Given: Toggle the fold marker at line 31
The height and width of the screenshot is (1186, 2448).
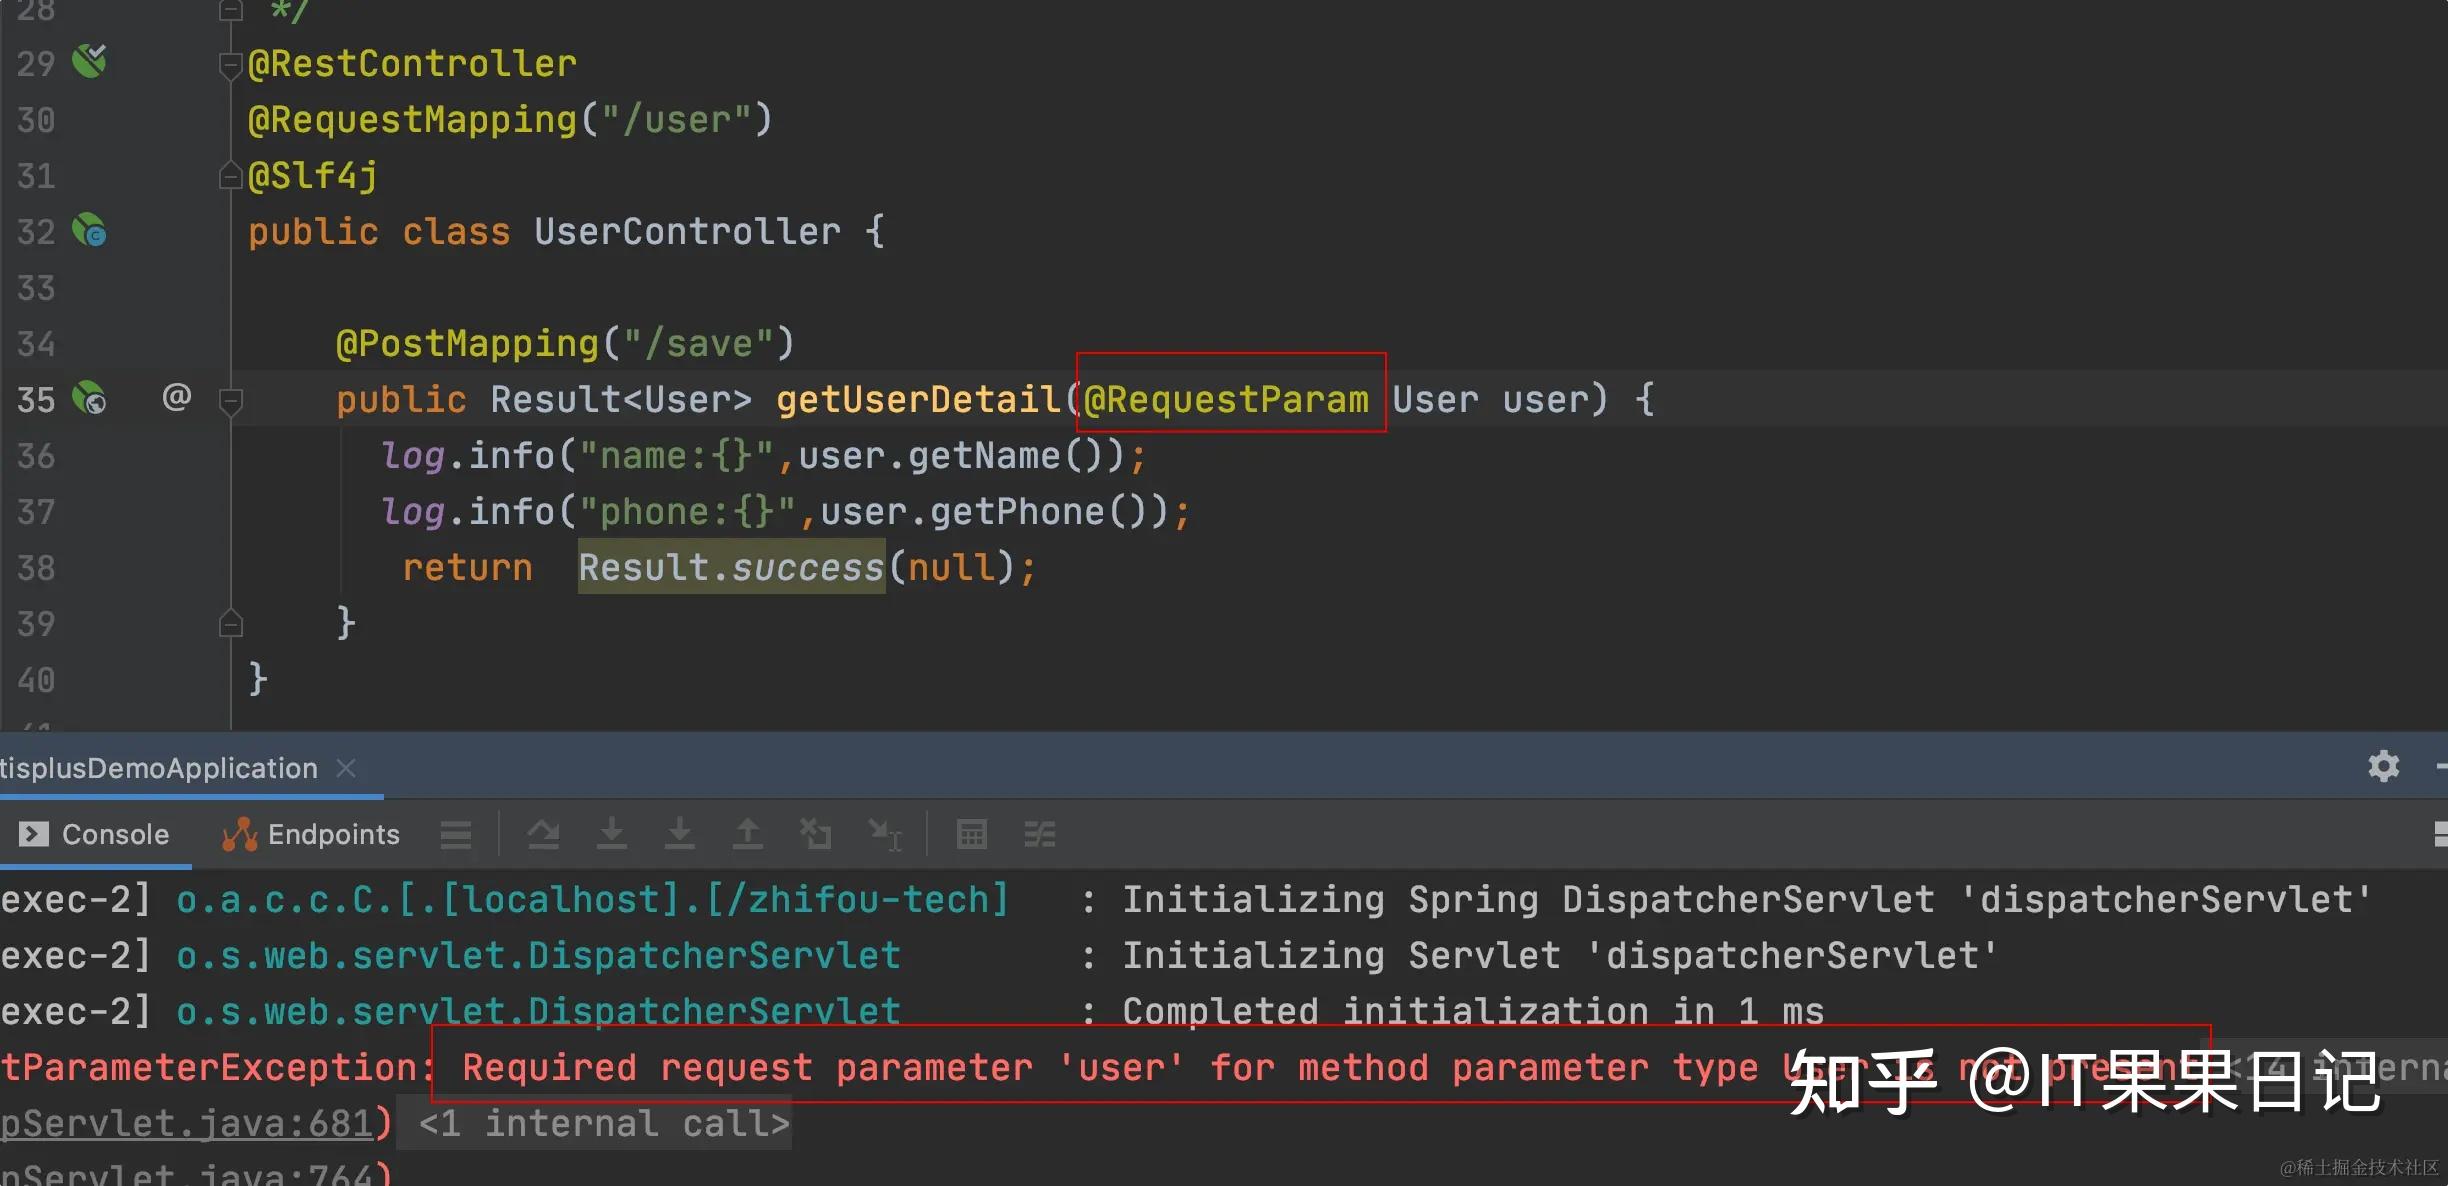Looking at the screenshot, I should 231,176.
